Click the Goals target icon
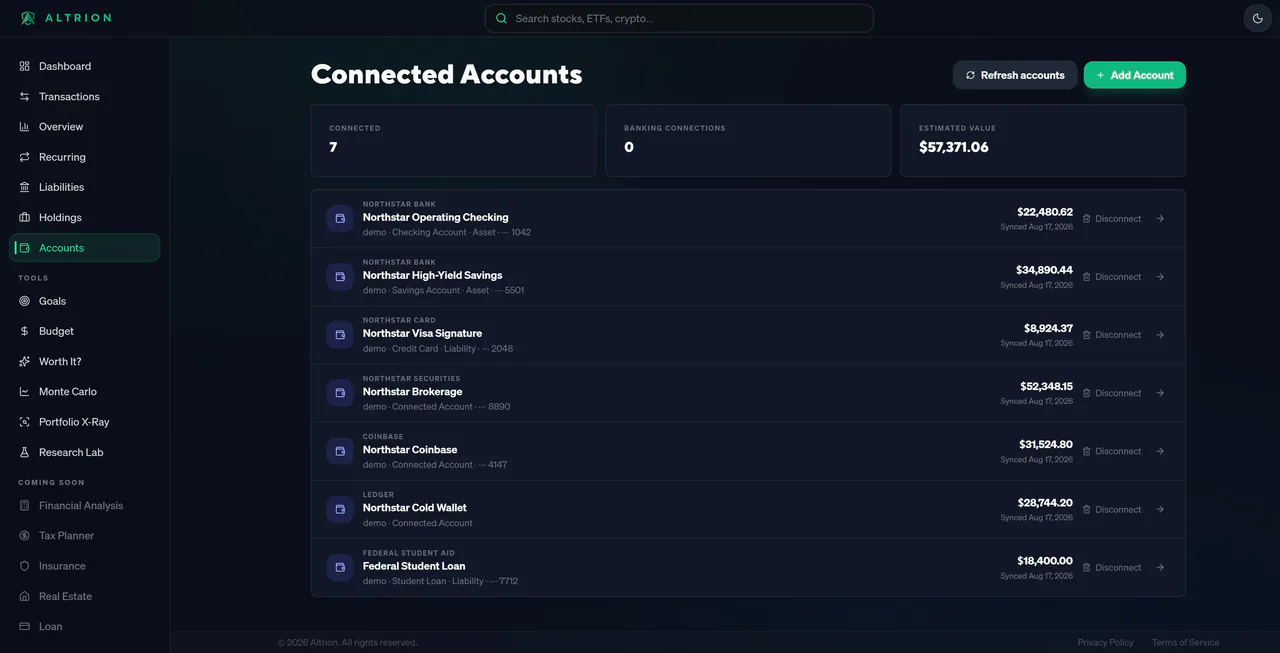Image resolution: width=1280 pixels, height=653 pixels. pyautogui.click(x=25, y=301)
